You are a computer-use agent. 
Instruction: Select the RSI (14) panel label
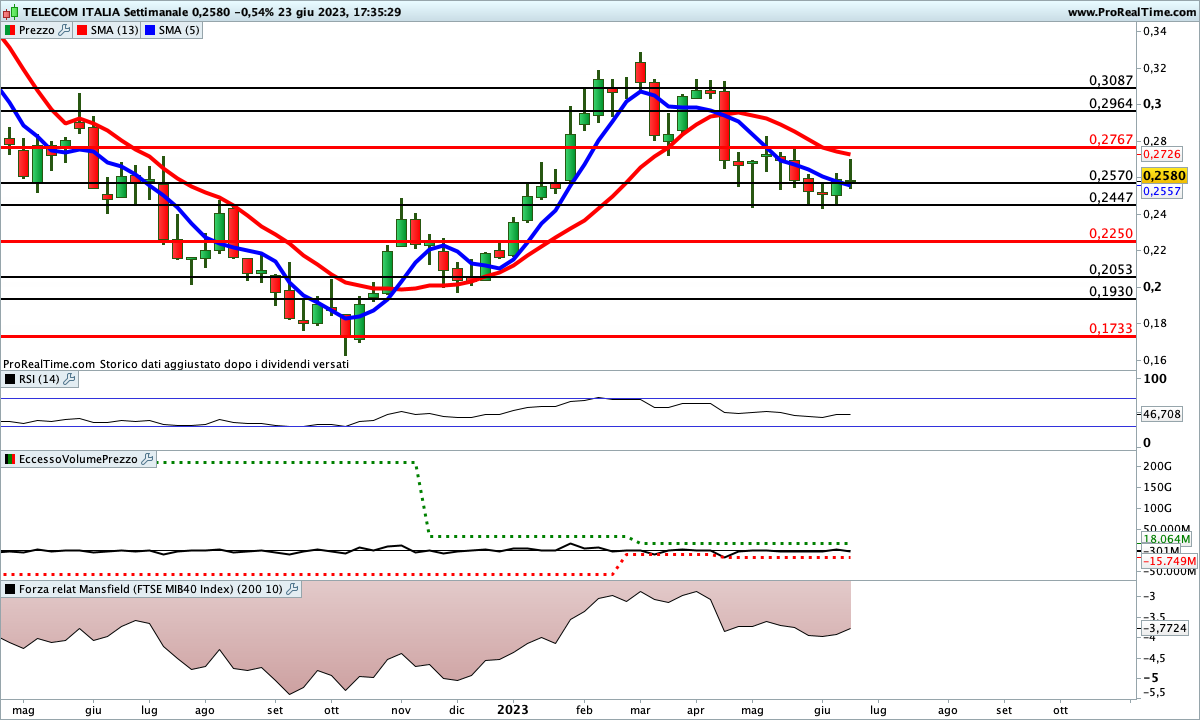pos(39,379)
